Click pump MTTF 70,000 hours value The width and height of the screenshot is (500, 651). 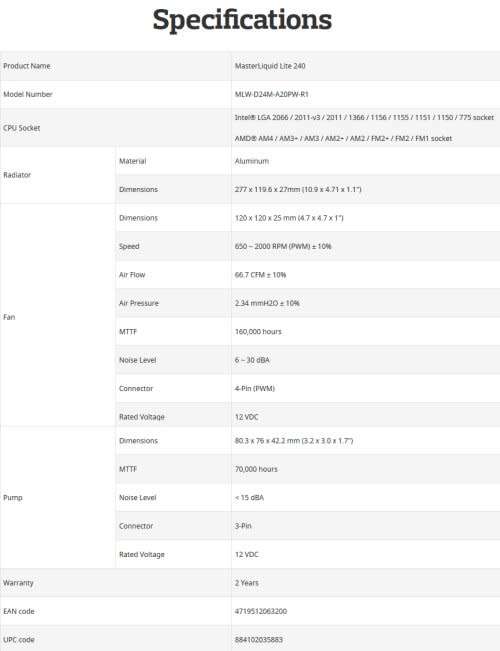(x=256, y=469)
